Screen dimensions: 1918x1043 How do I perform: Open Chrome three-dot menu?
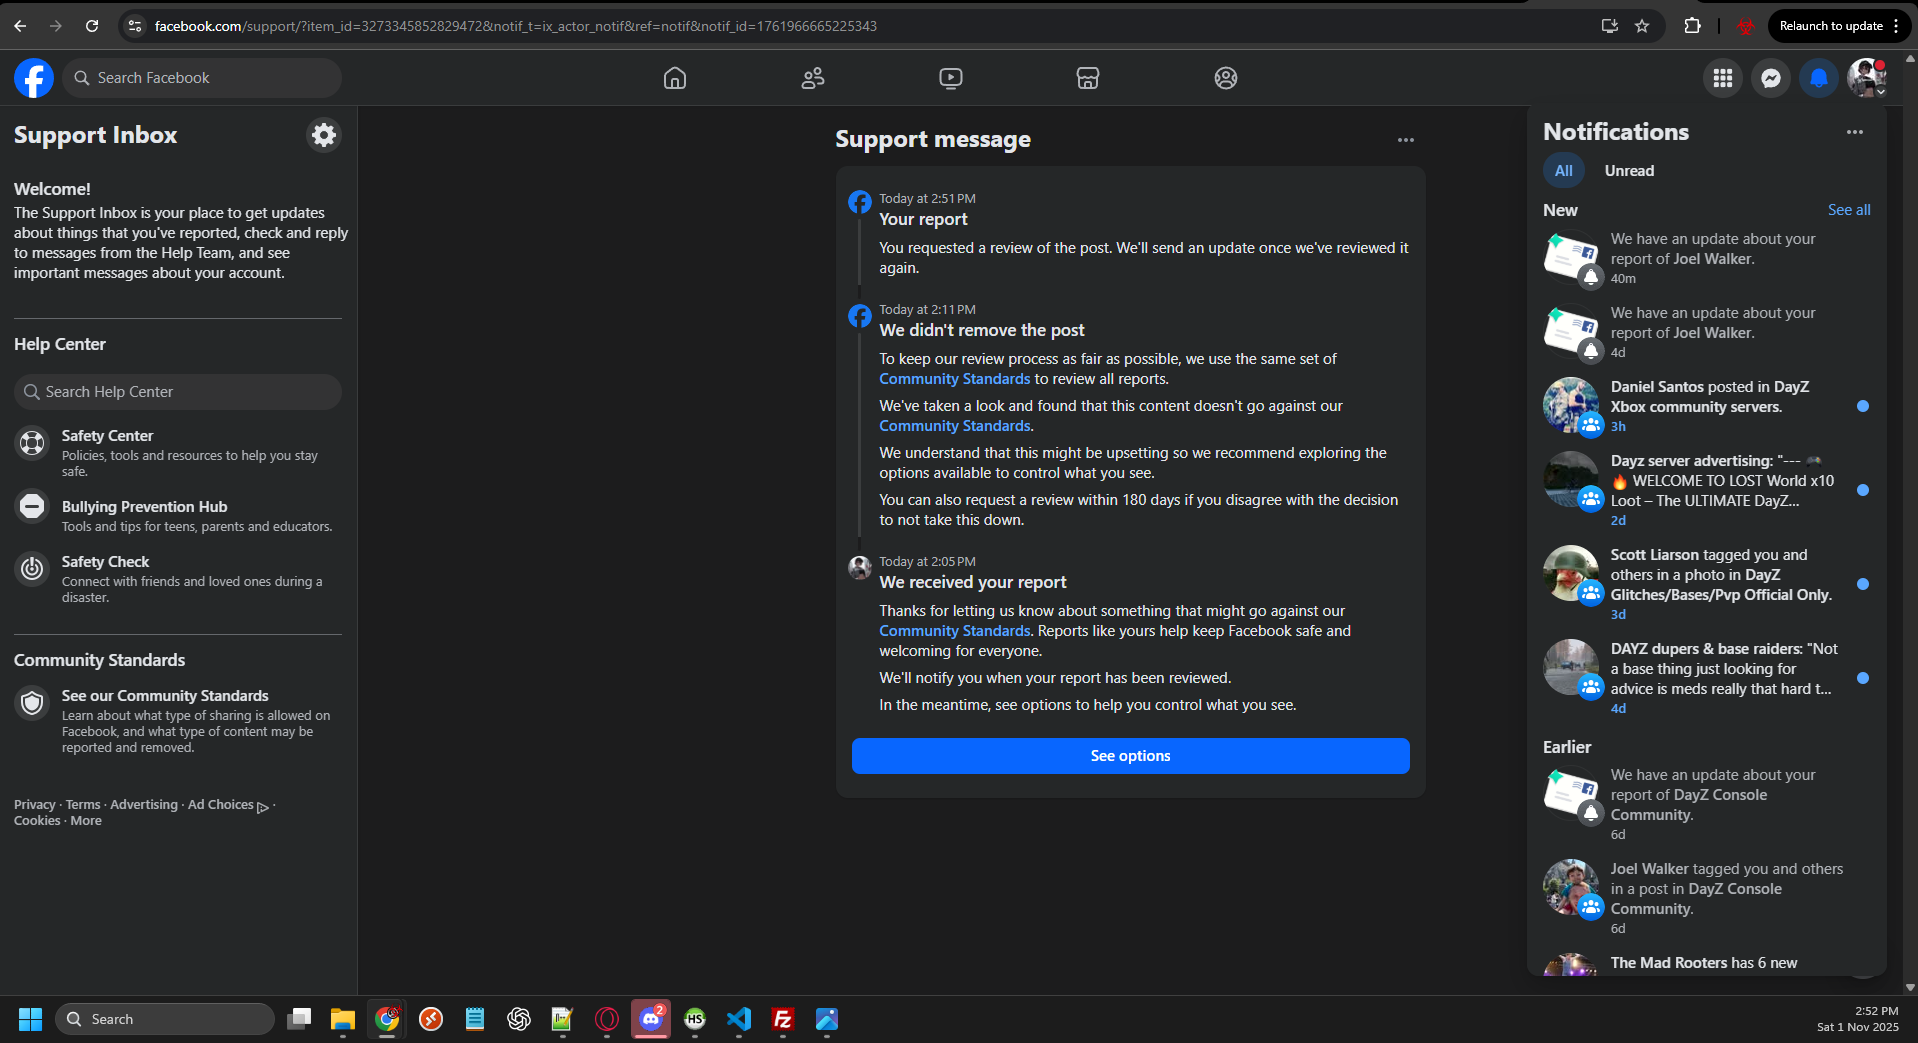click(x=1897, y=26)
